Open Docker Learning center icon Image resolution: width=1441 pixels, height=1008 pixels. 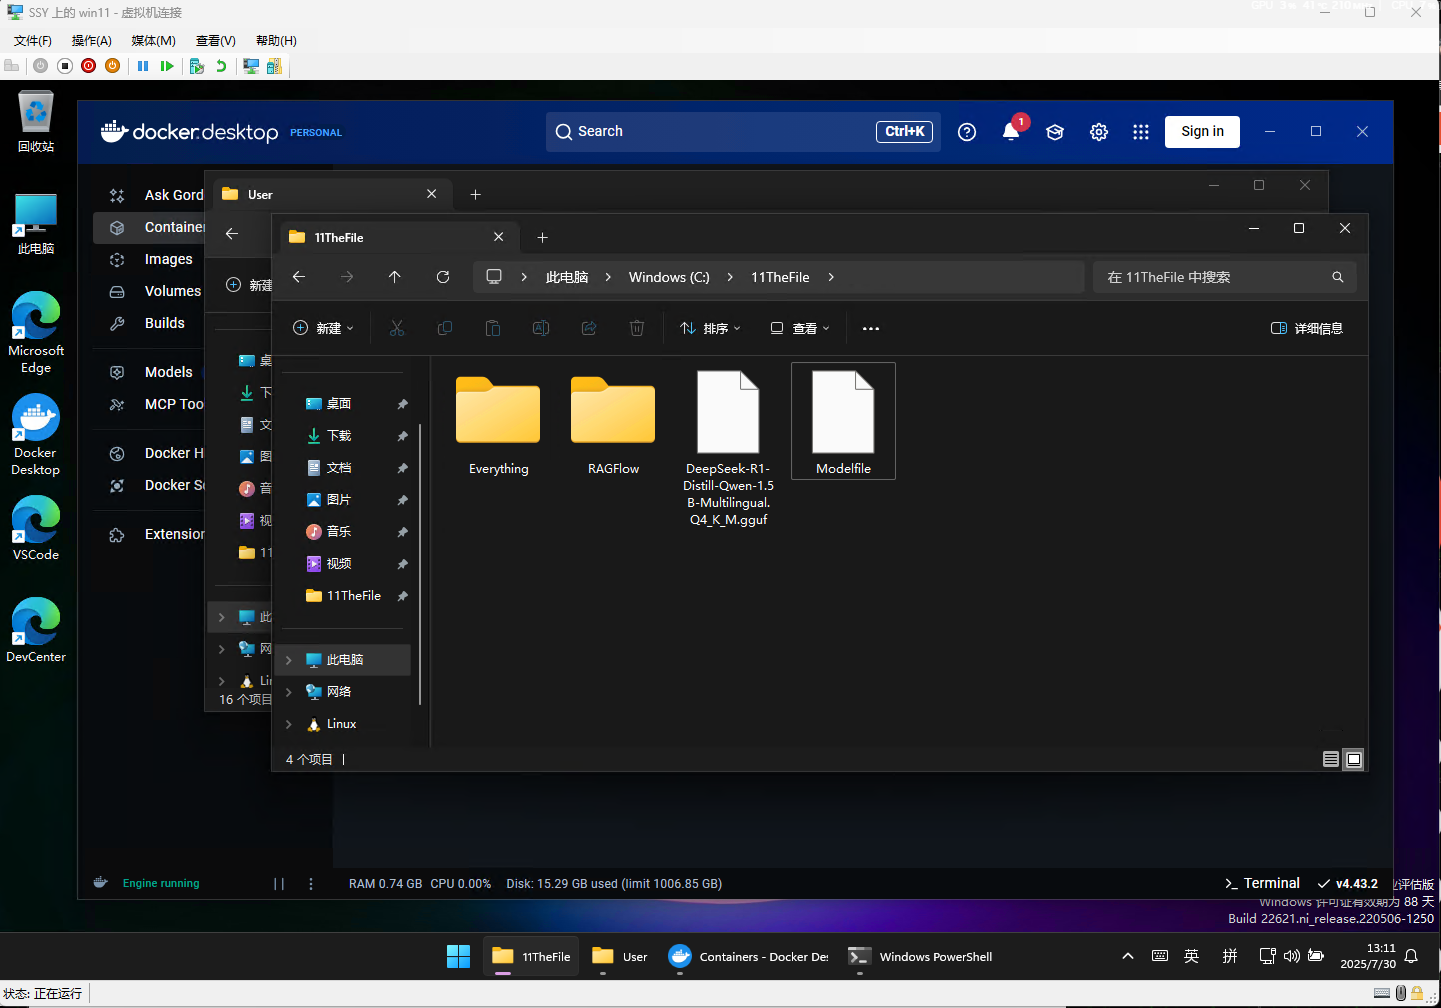tap(1055, 132)
